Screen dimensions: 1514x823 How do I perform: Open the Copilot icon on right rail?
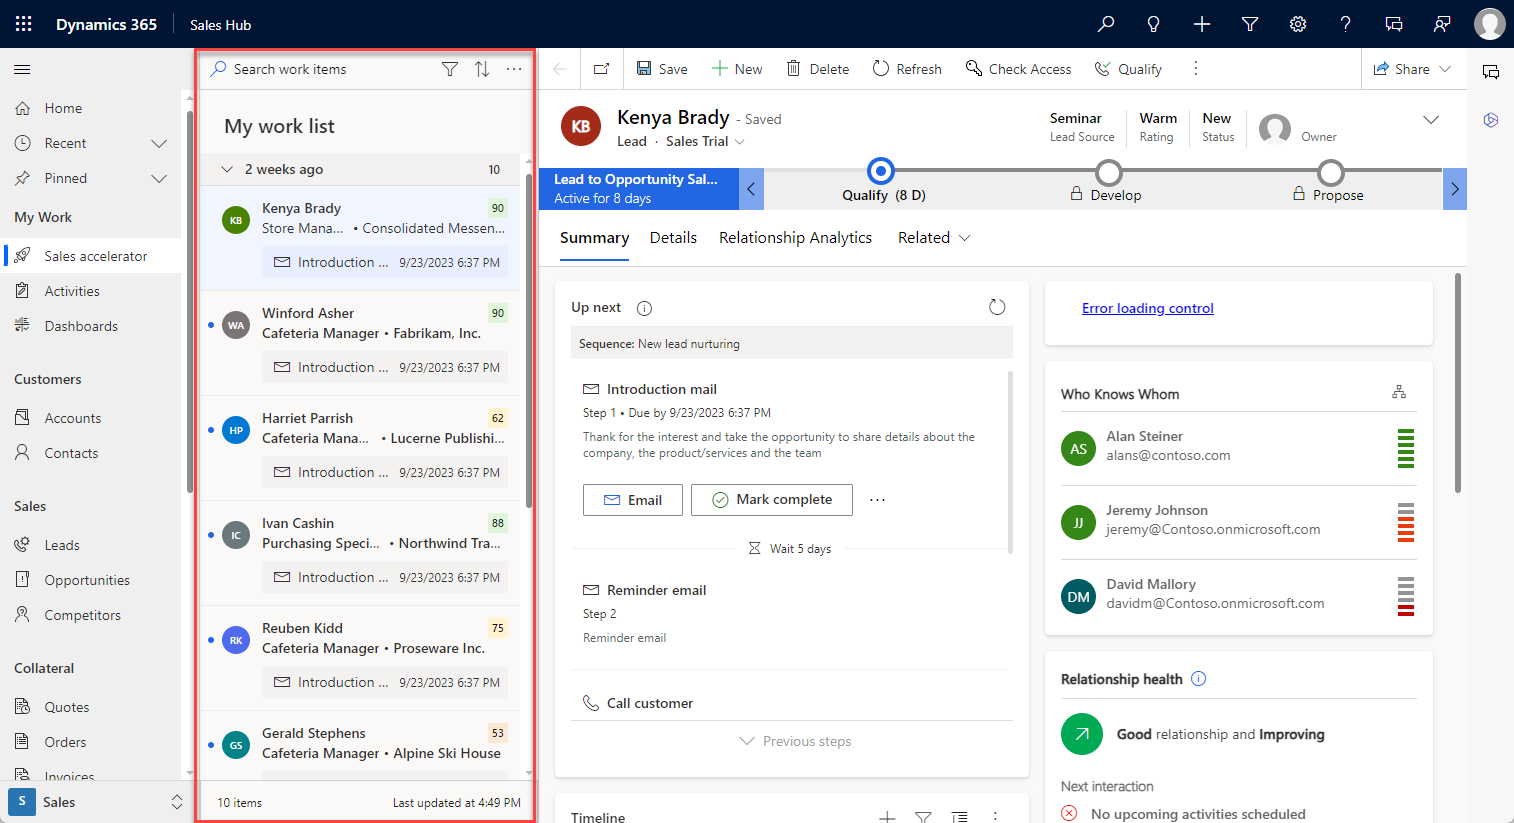[1491, 120]
